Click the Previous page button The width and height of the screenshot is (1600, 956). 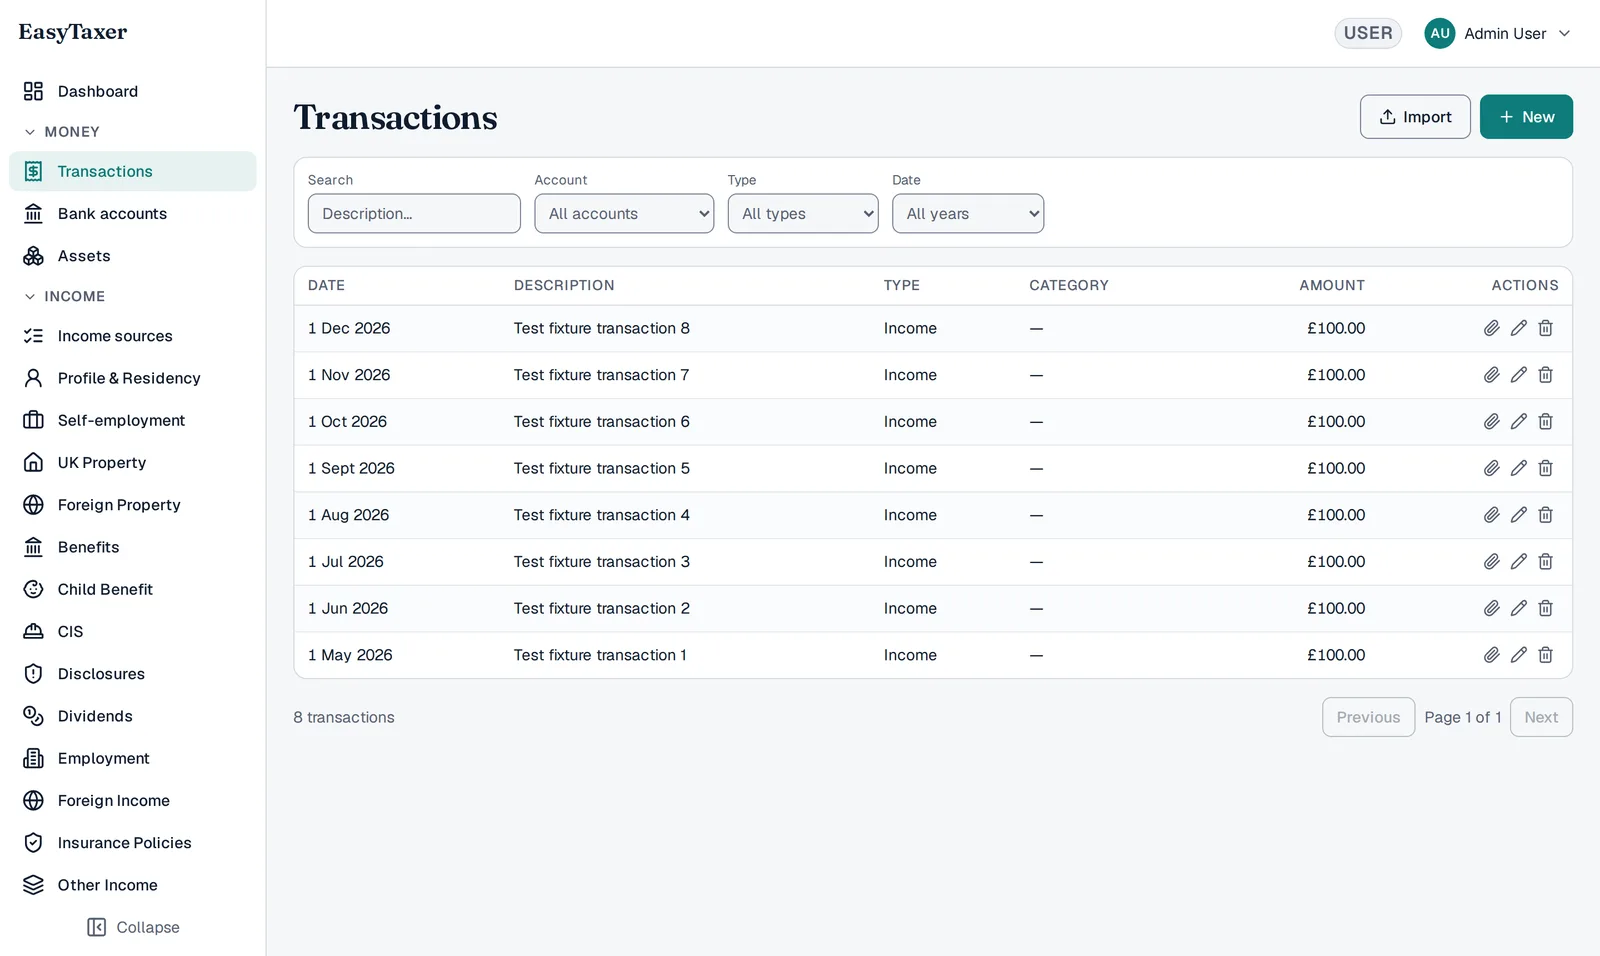[1368, 717]
